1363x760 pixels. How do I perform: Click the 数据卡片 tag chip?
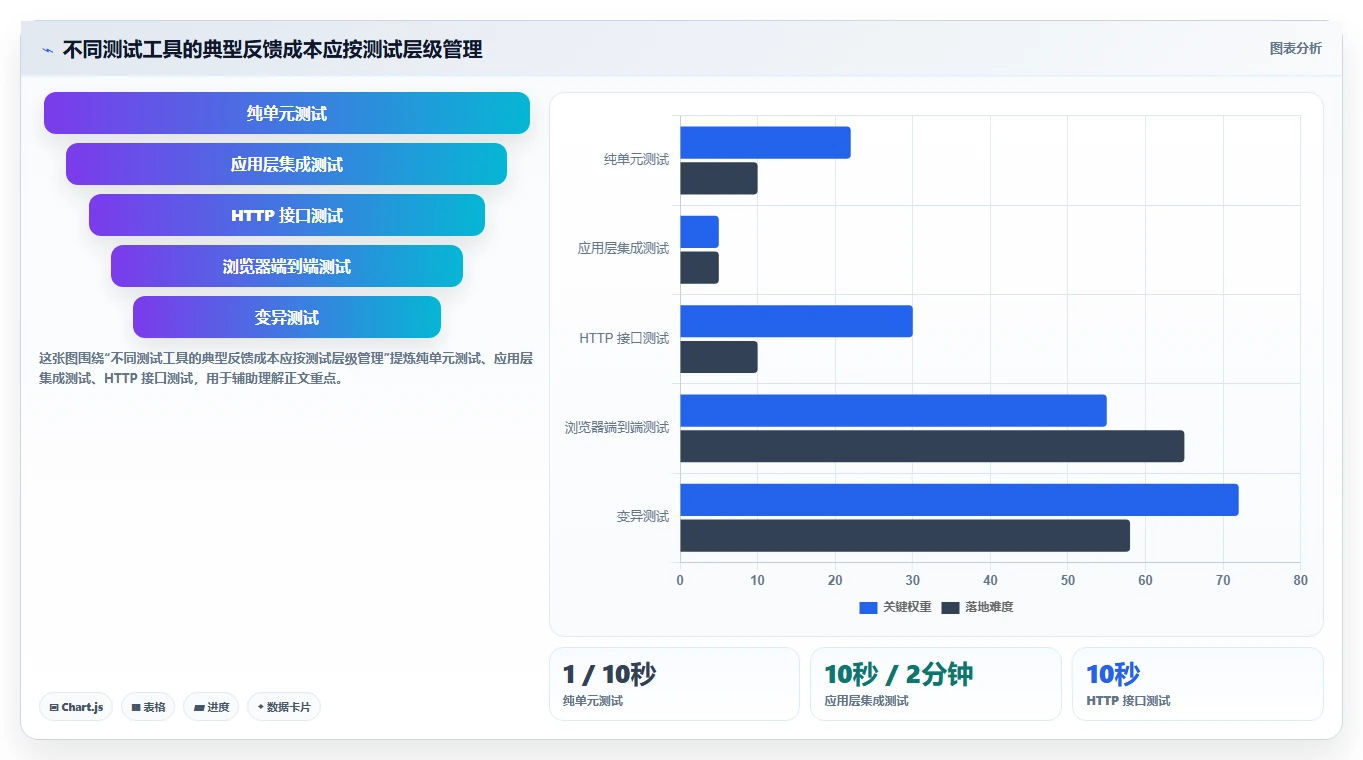coord(284,707)
